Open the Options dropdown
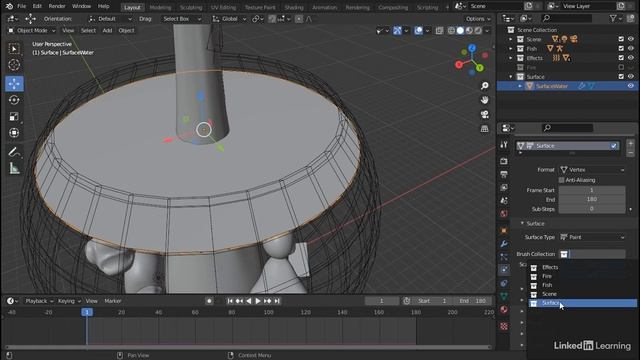 click(478, 19)
